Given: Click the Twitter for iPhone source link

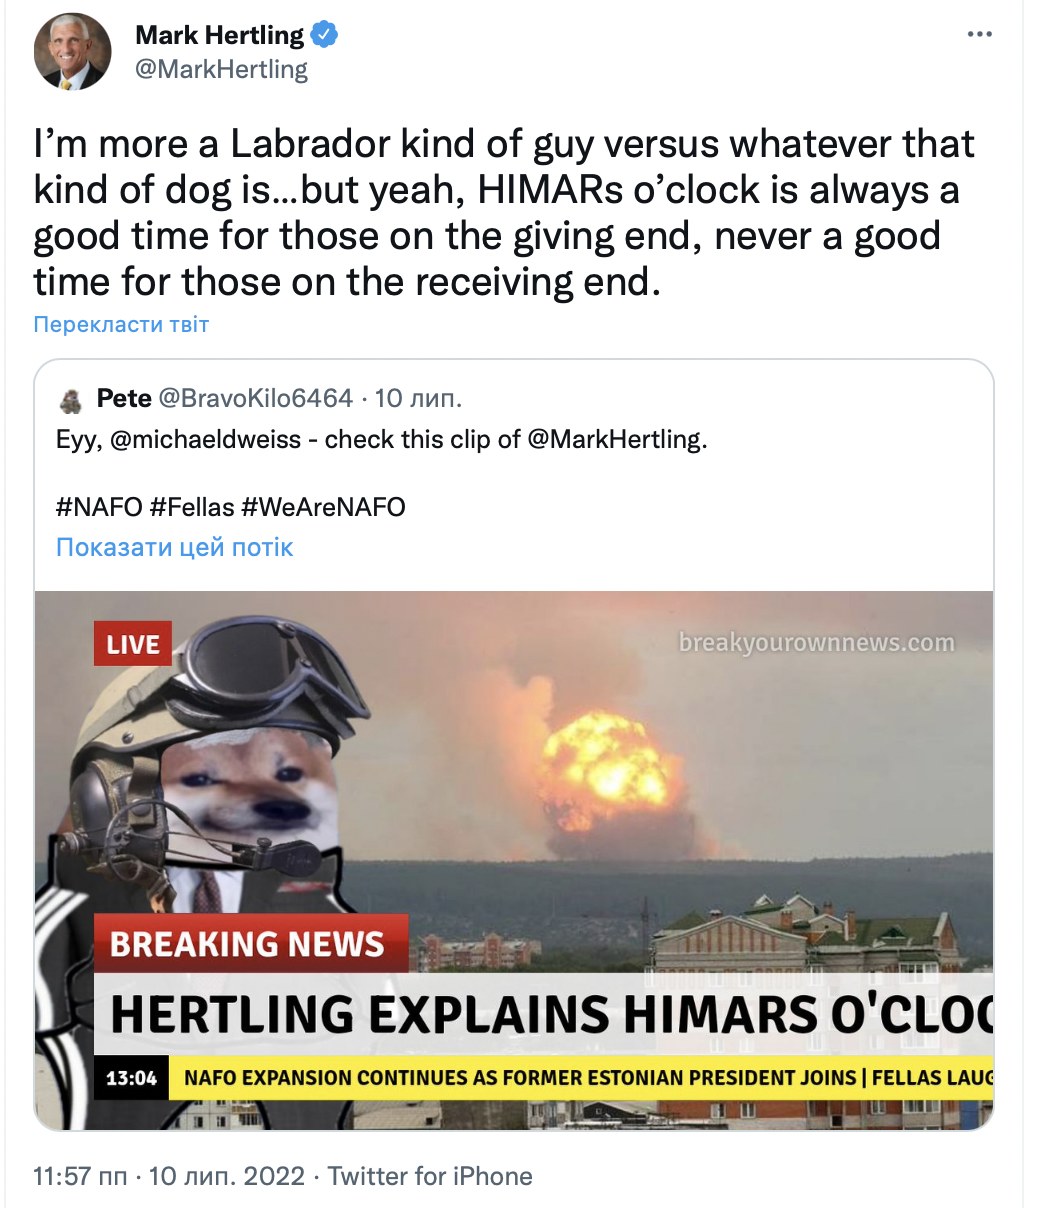Looking at the screenshot, I should 430,1176.
